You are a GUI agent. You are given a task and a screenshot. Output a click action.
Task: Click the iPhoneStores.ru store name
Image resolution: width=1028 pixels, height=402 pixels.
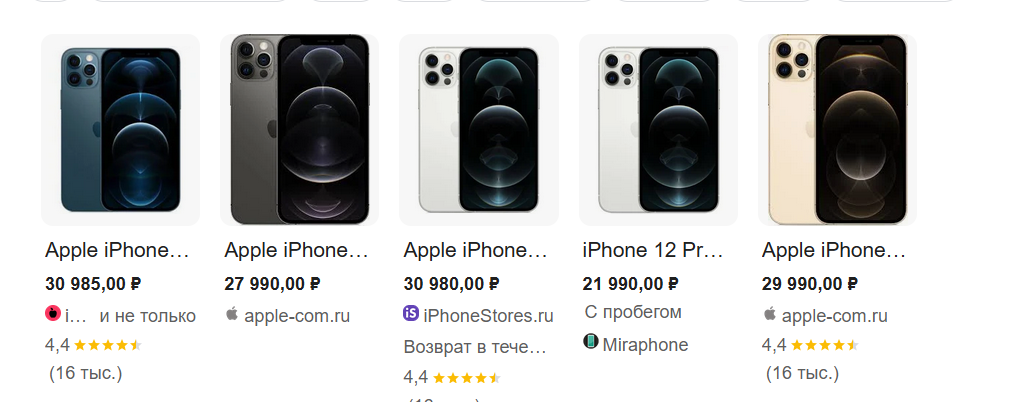[488, 316]
